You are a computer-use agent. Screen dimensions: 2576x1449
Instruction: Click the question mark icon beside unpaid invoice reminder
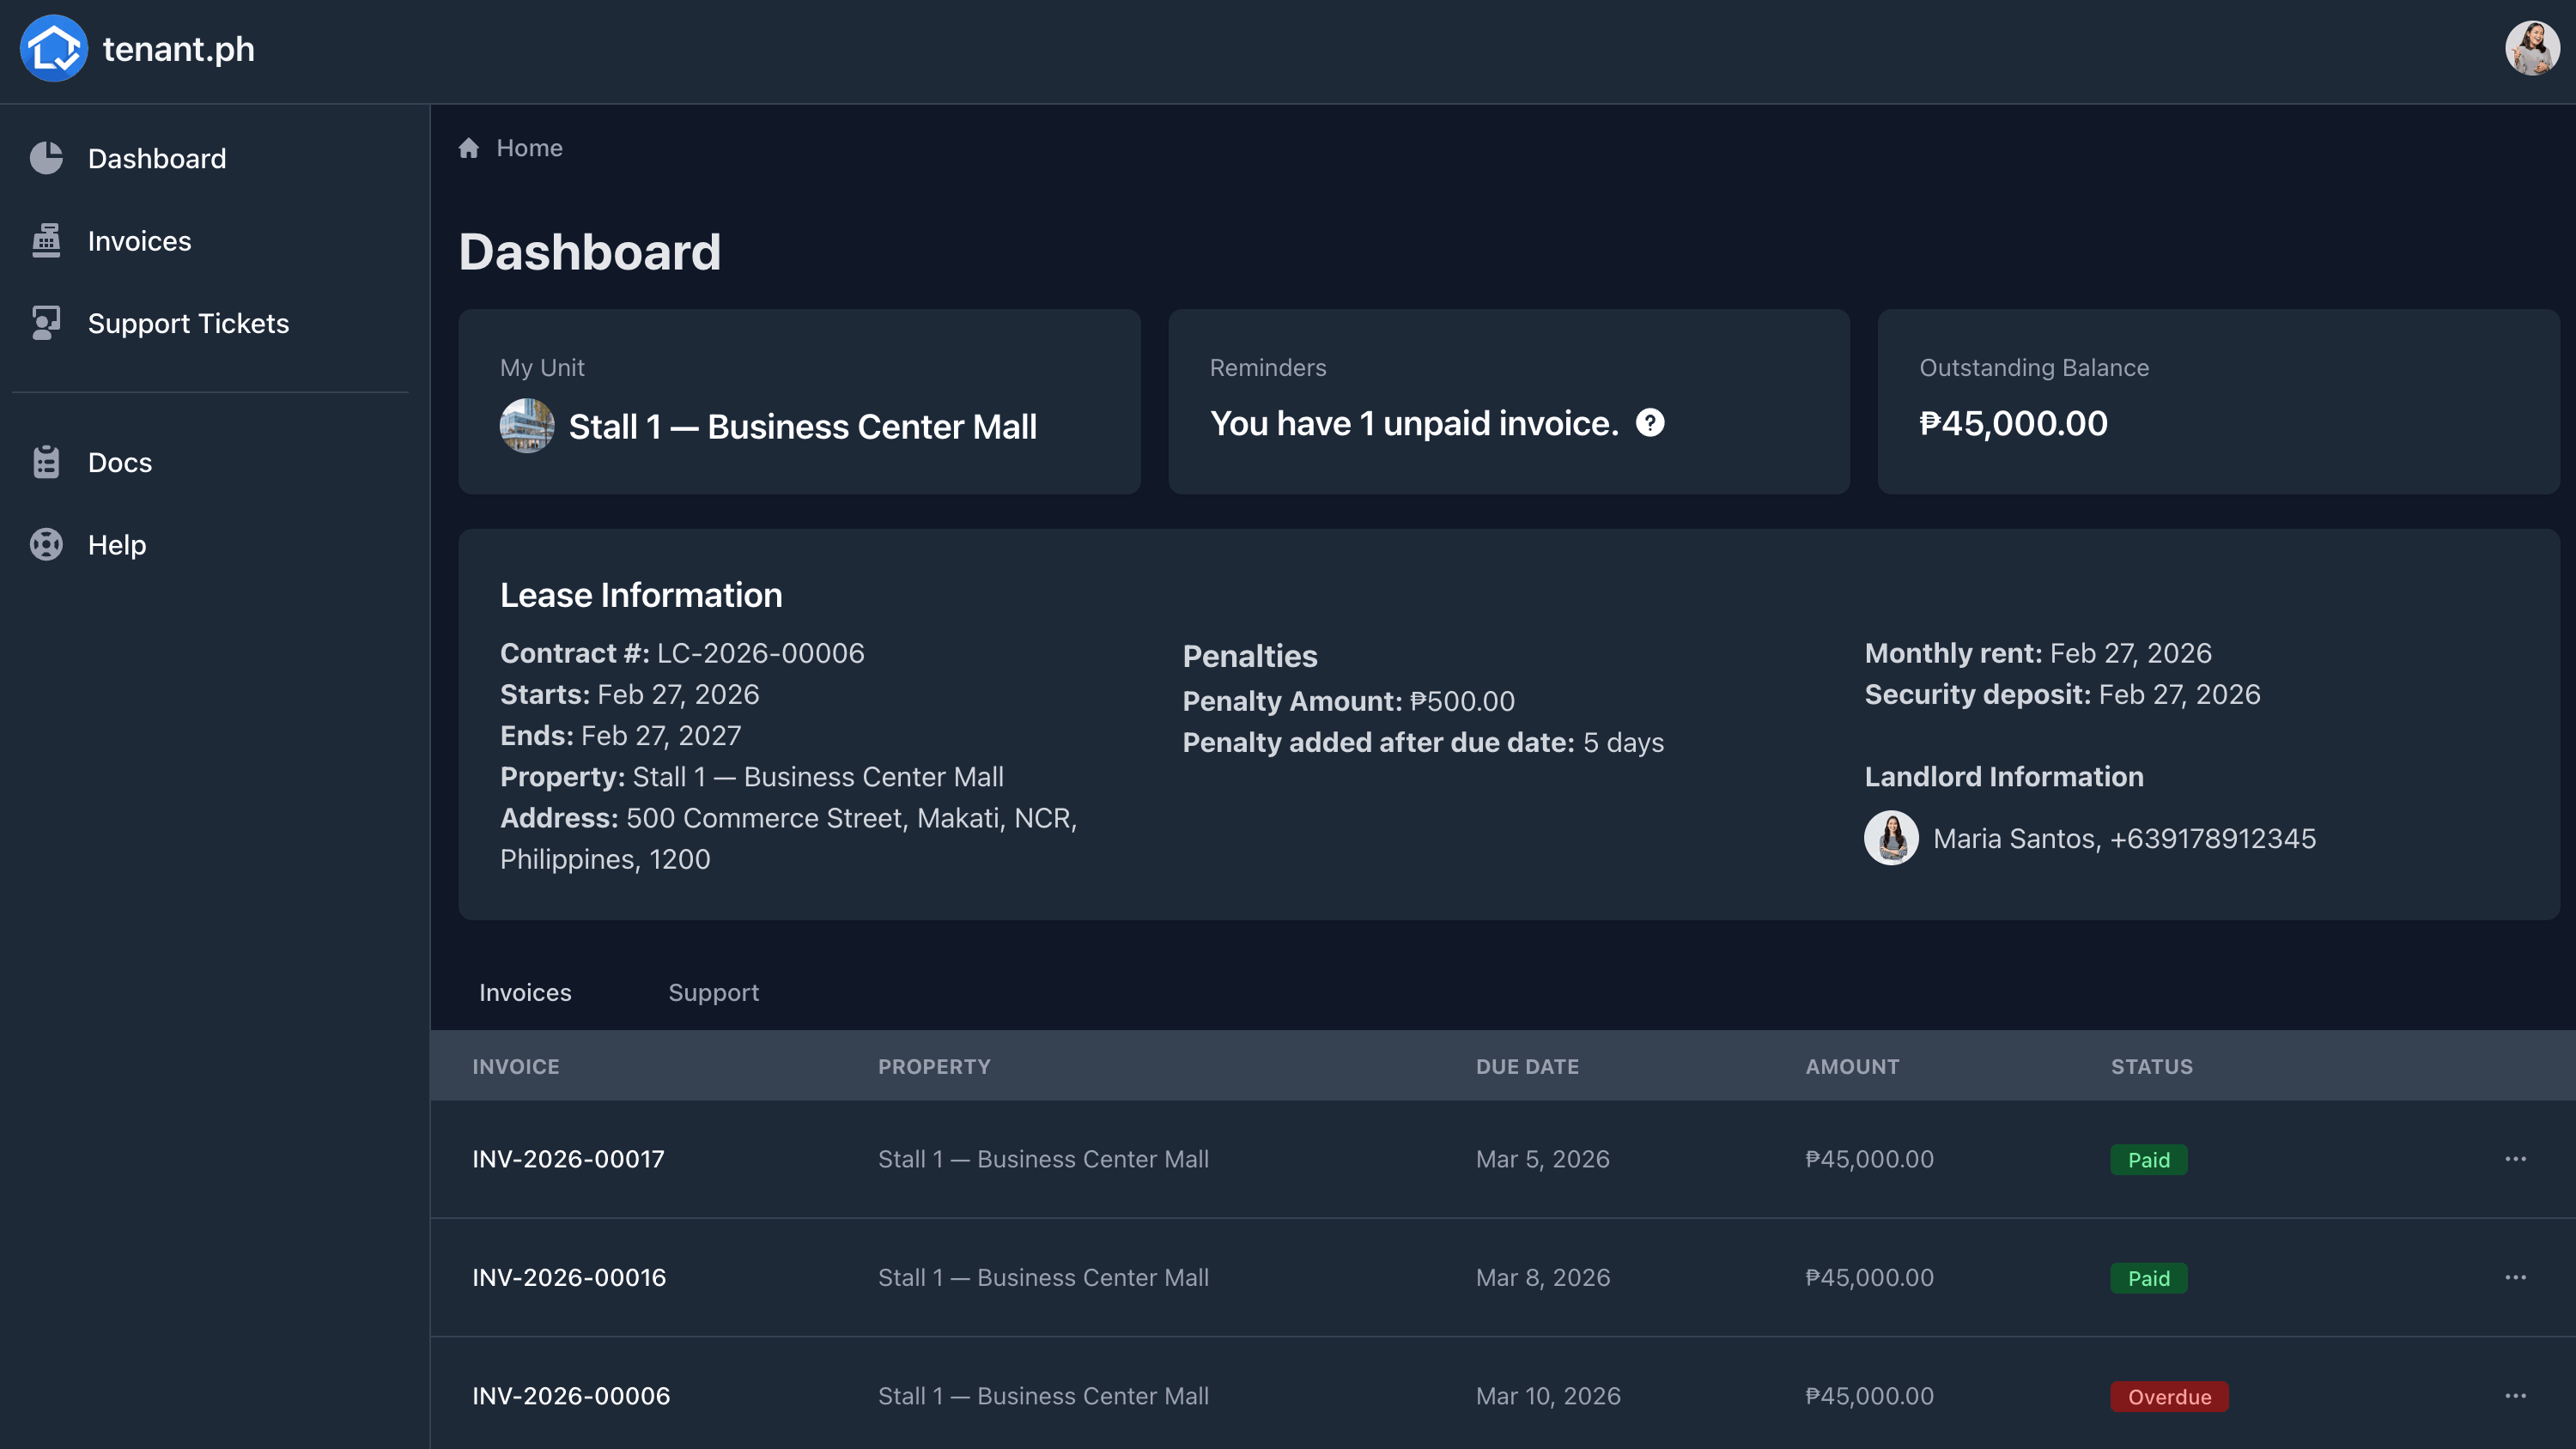[x=1650, y=423]
